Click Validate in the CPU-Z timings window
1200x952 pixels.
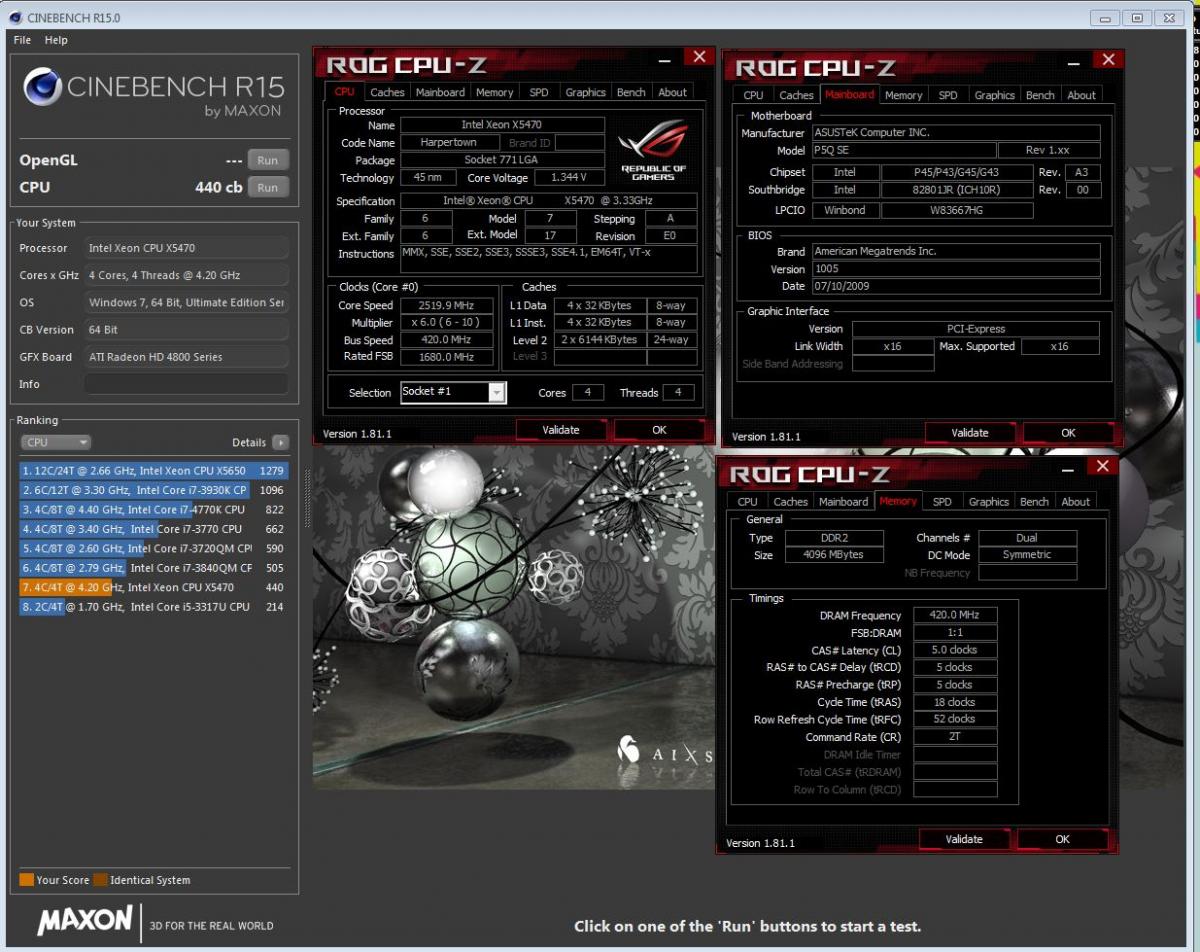pos(964,839)
